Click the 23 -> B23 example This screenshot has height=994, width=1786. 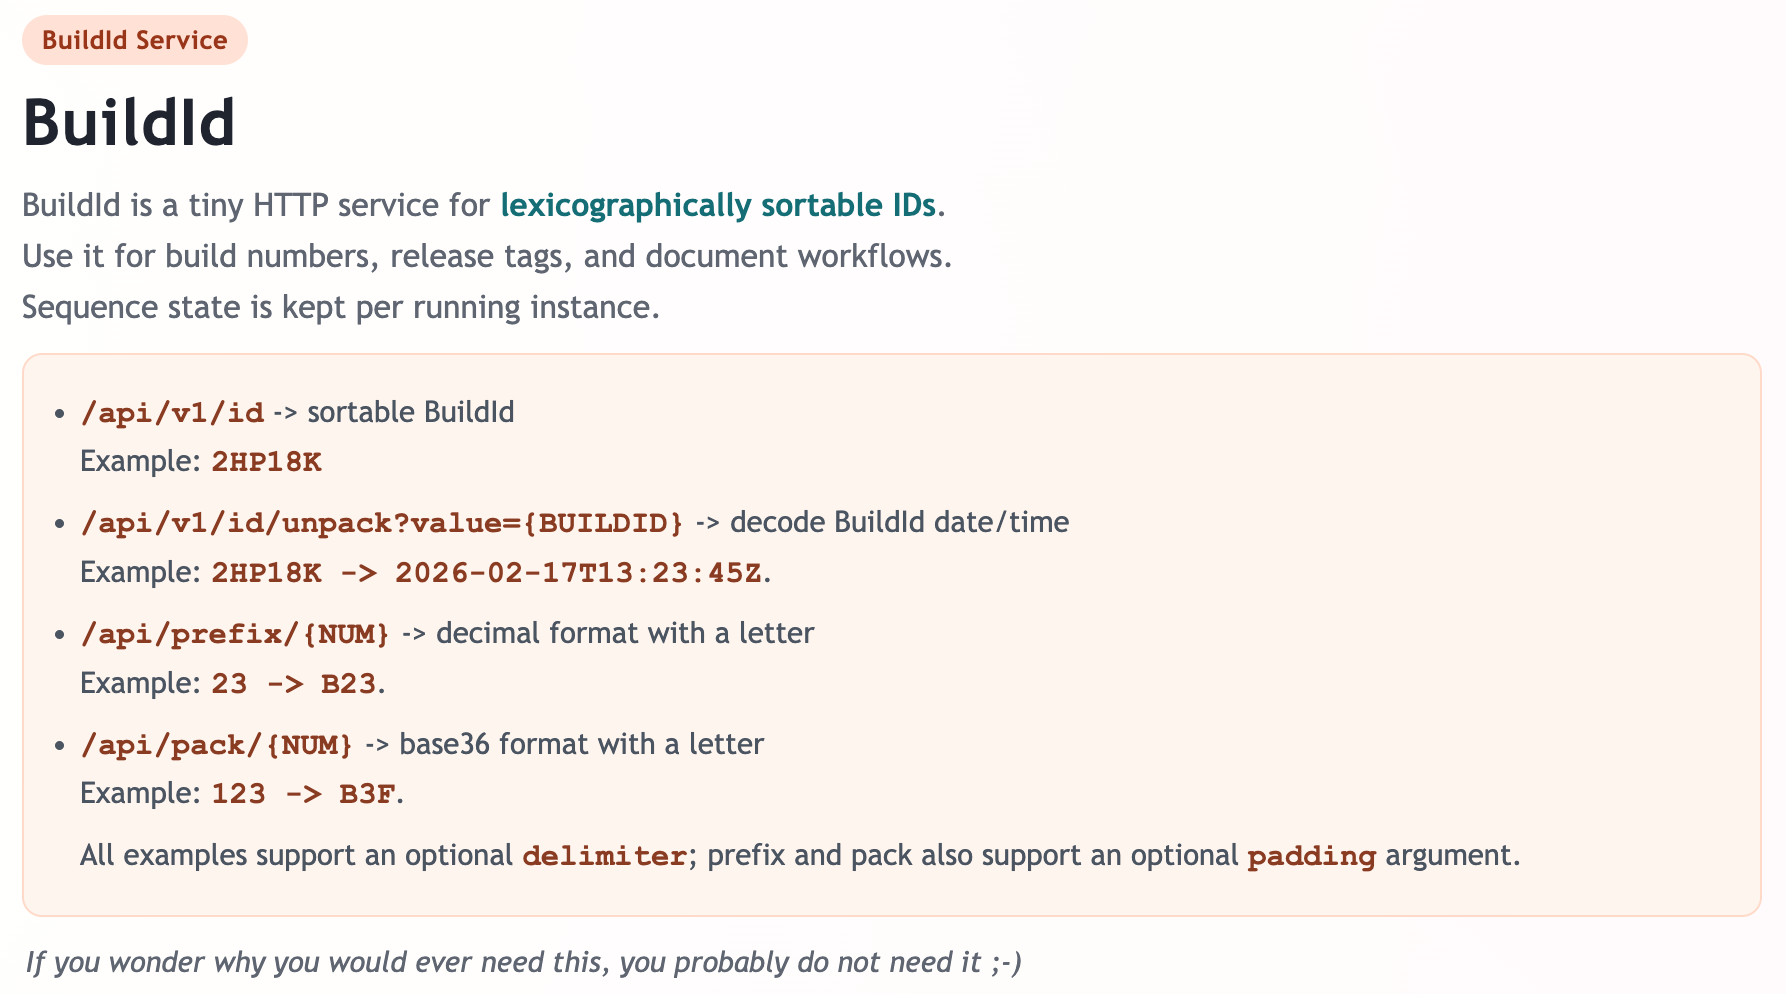coord(293,684)
